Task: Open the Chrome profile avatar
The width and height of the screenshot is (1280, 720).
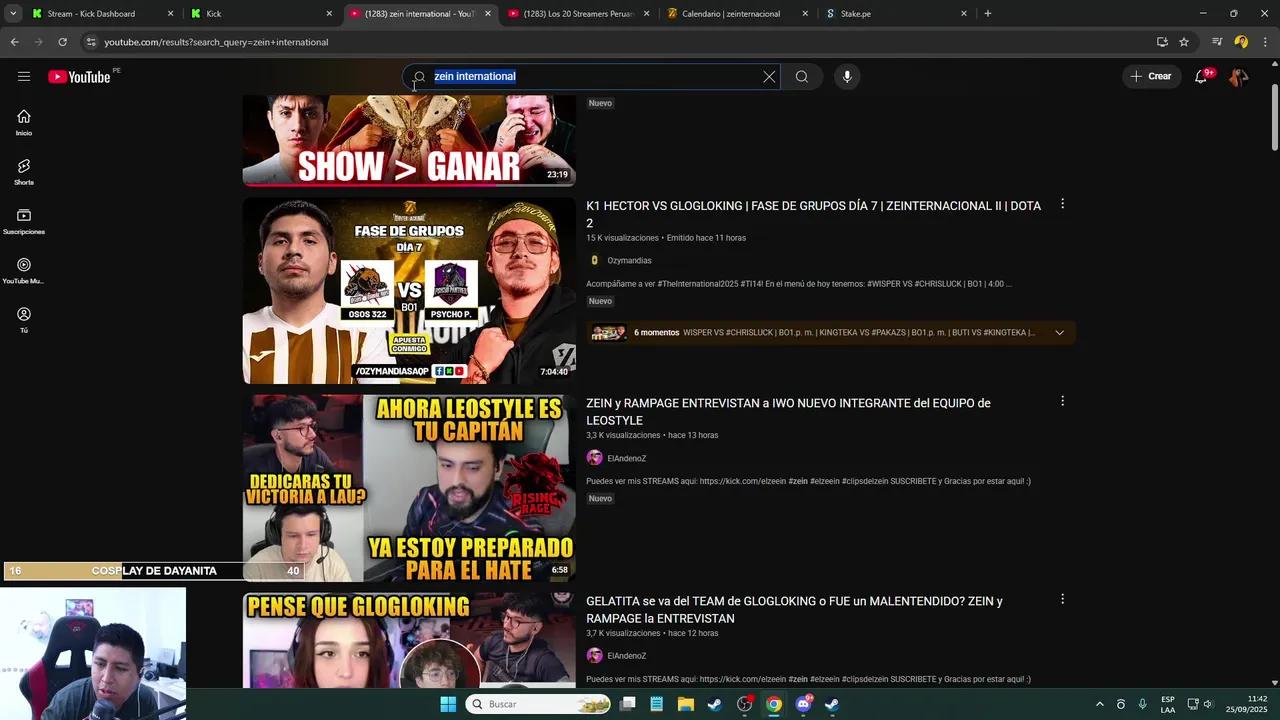Action: click(1241, 42)
